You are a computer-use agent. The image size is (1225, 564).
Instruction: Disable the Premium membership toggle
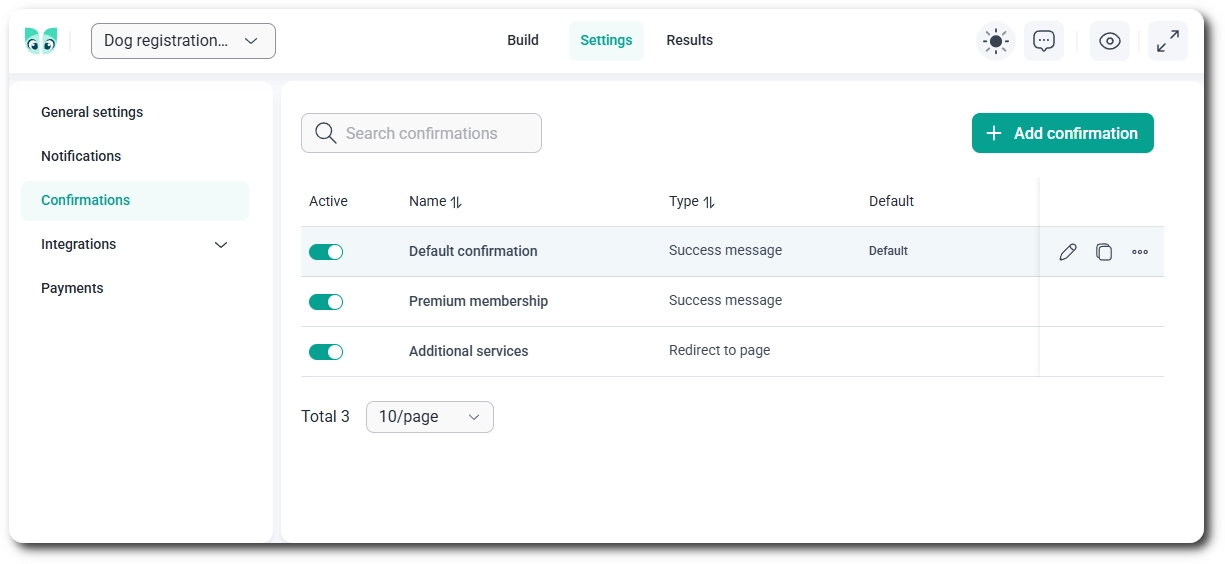(x=326, y=302)
